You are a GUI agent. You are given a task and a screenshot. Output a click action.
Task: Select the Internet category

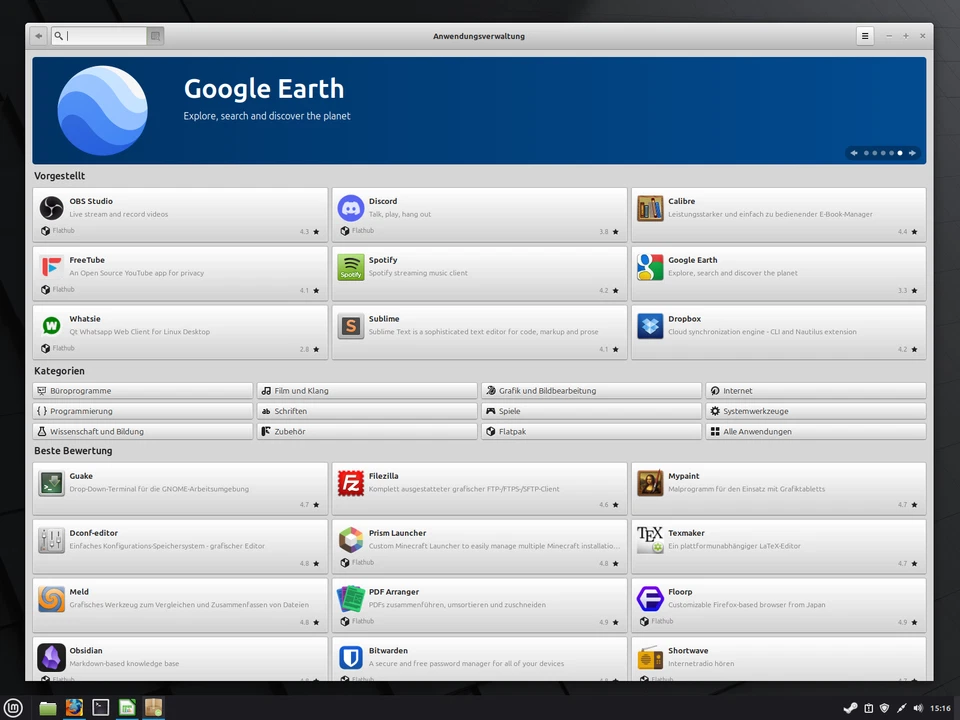pos(815,391)
